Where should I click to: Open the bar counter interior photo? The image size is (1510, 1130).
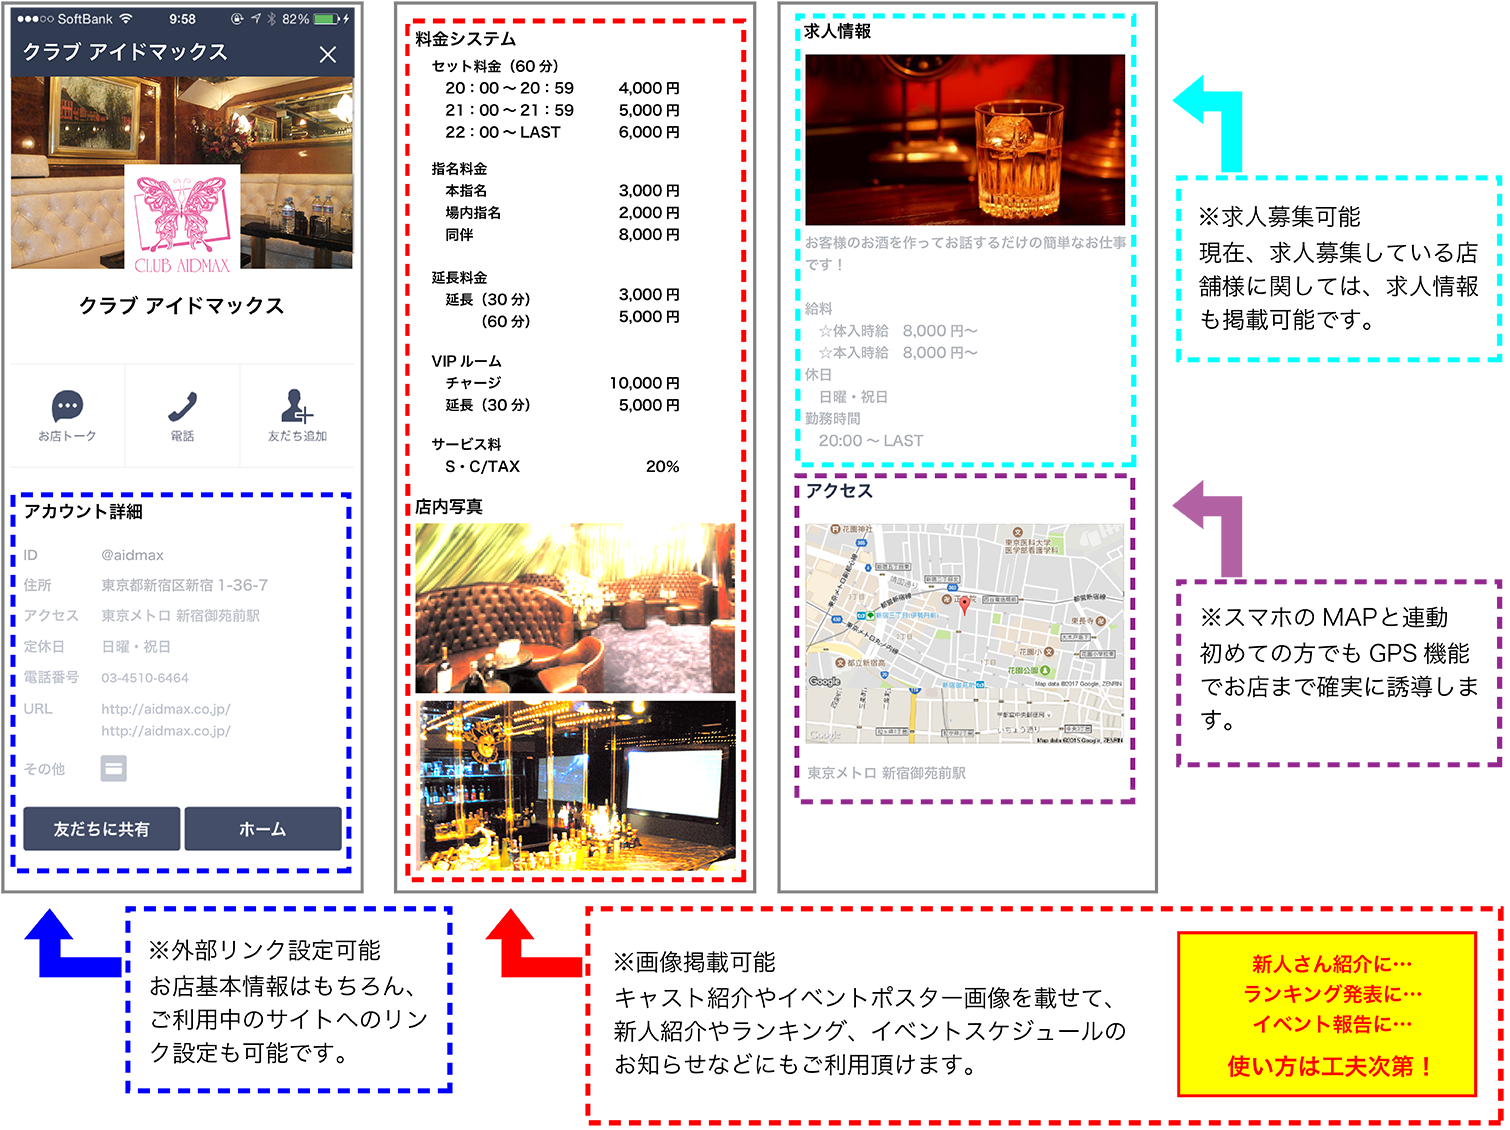click(x=575, y=785)
